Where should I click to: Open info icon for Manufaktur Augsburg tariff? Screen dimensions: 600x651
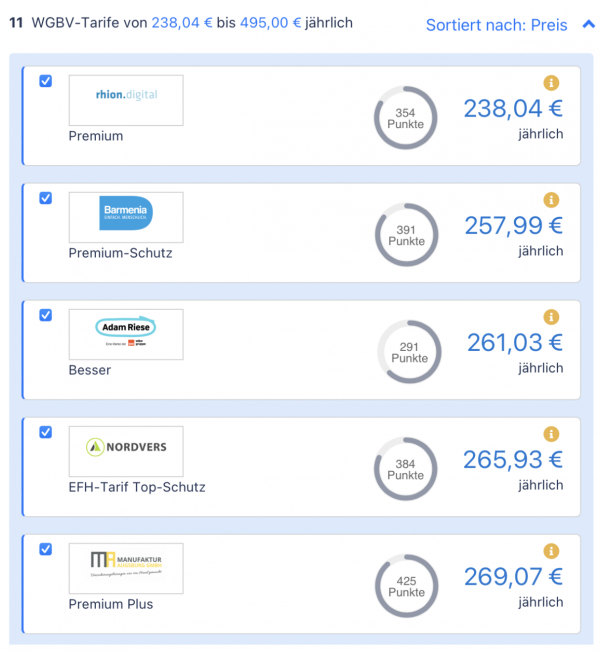[551, 551]
